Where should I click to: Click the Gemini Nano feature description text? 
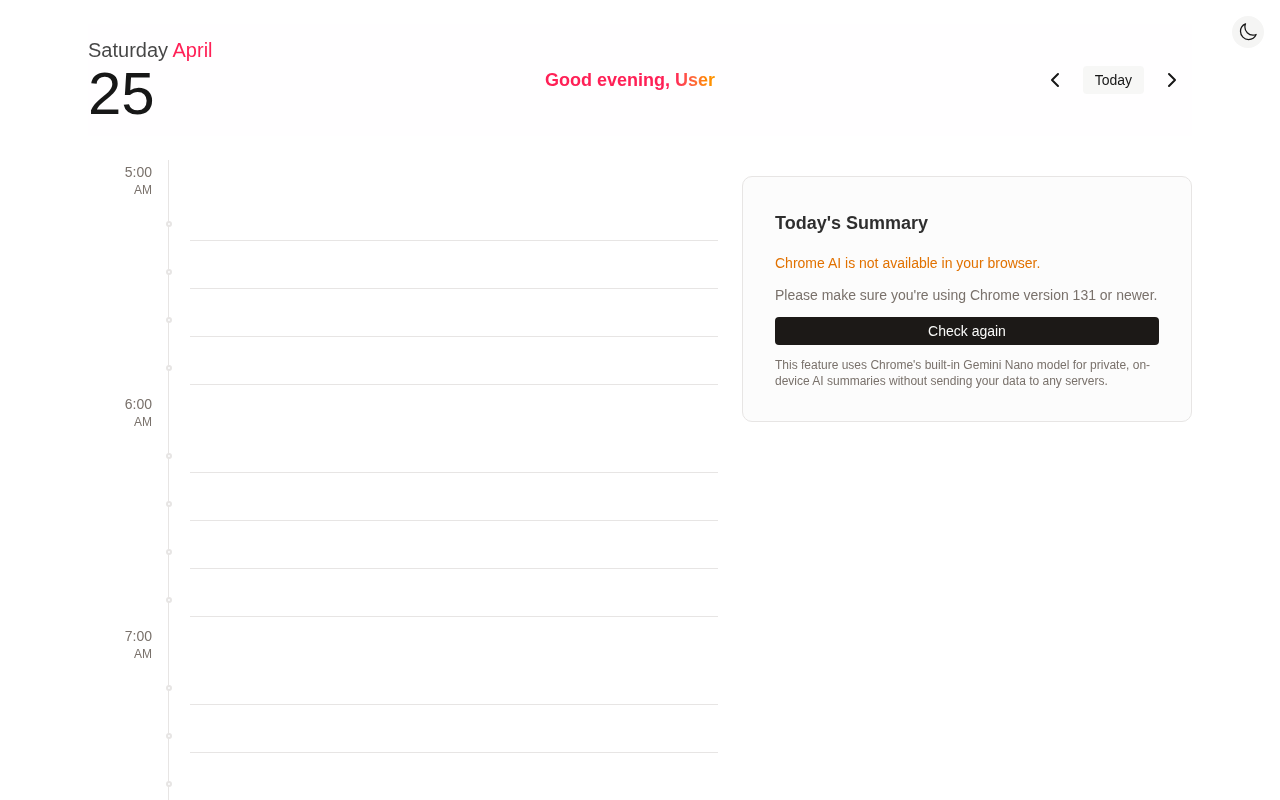click(x=962, y=373)
